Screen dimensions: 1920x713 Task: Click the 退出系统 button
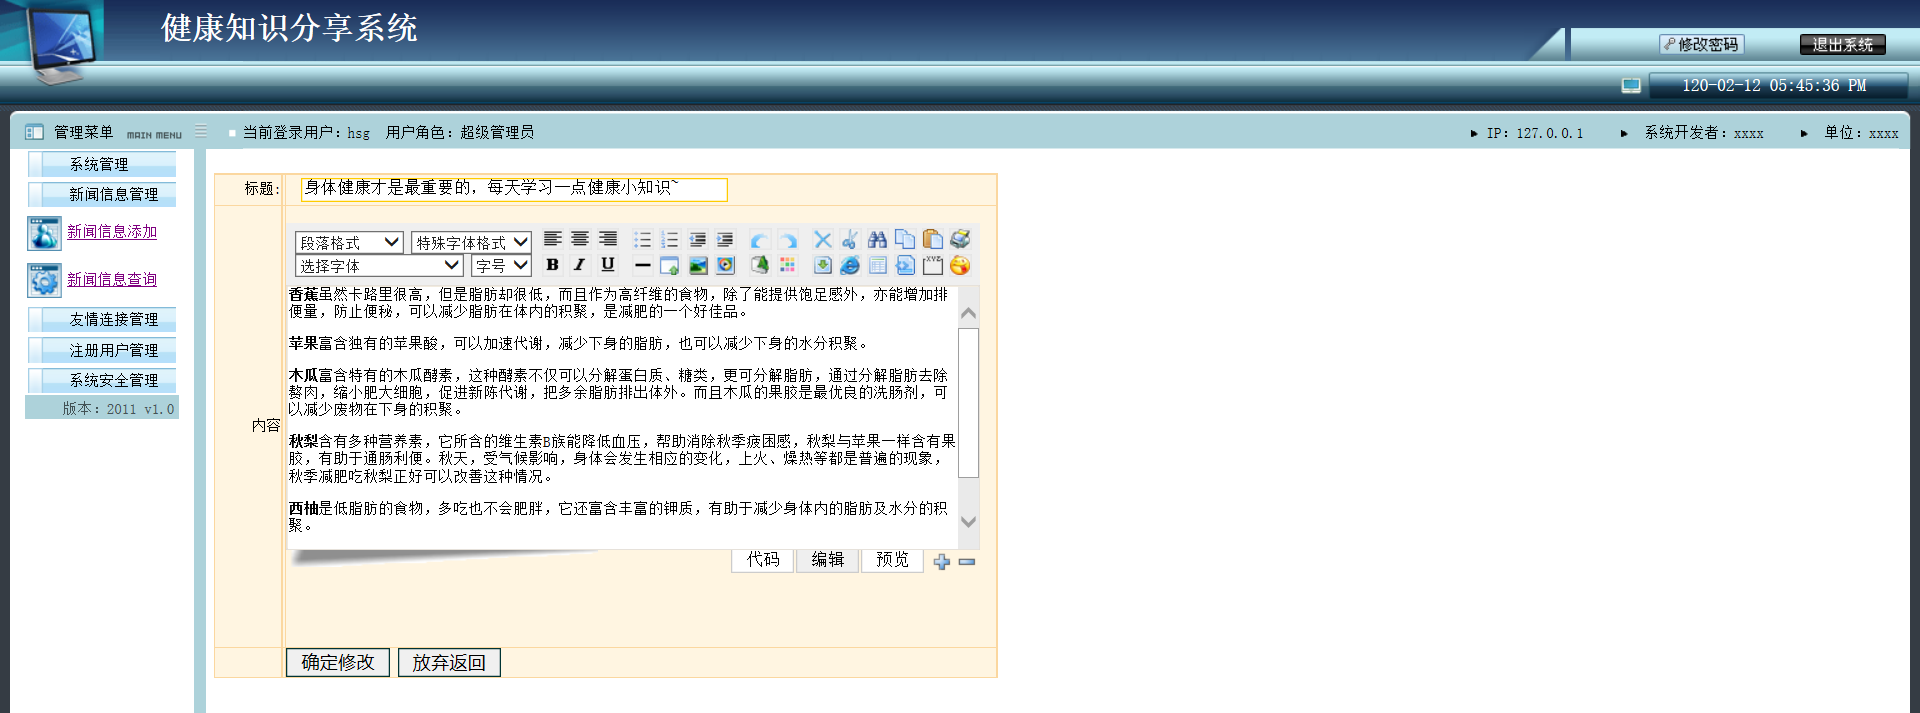click(x=1843, y=45)
